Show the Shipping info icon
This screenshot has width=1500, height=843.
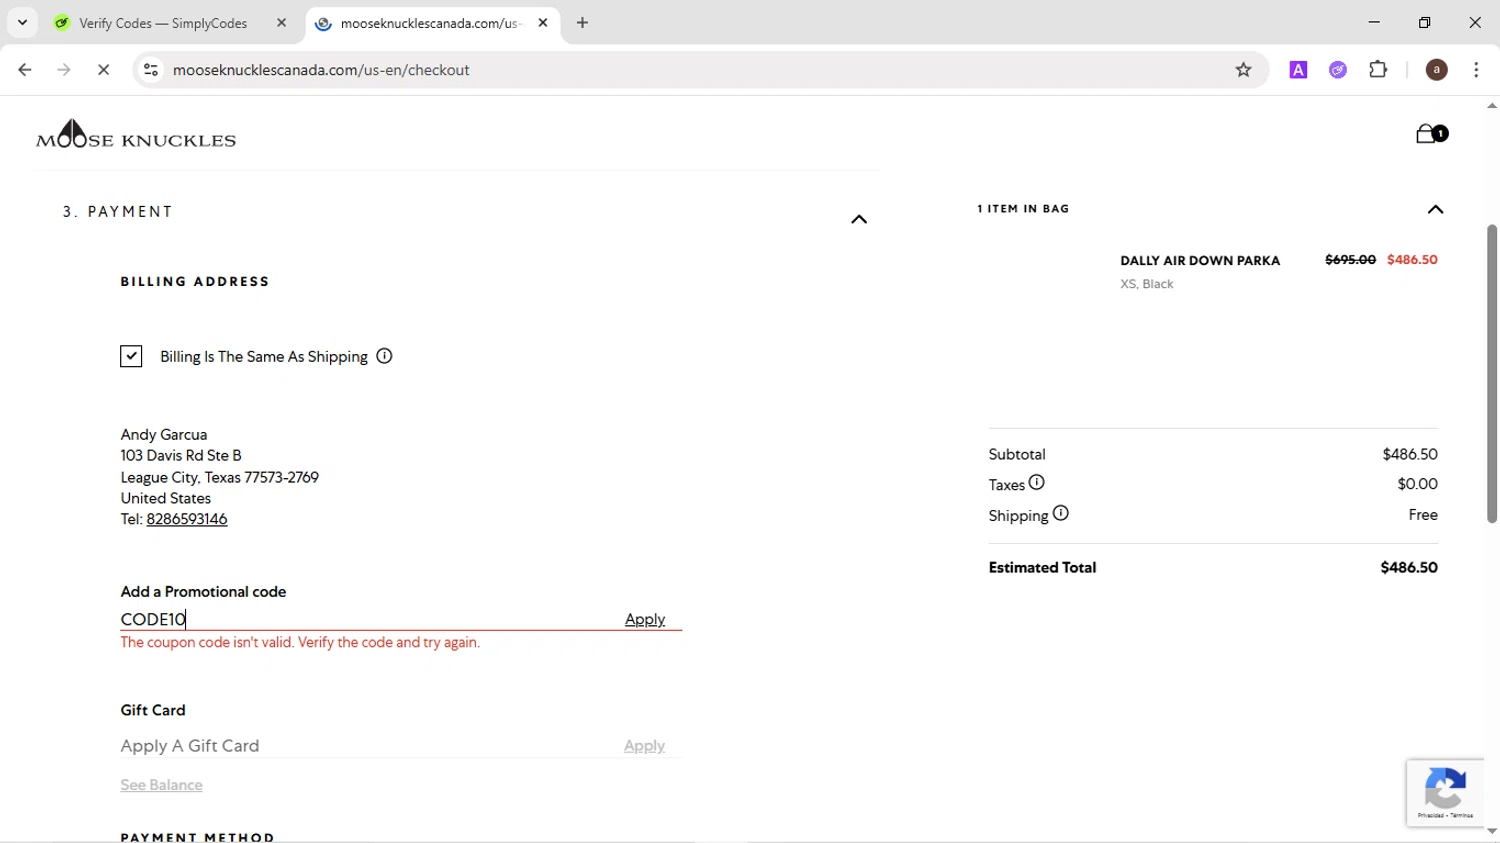click(1061, 513)
